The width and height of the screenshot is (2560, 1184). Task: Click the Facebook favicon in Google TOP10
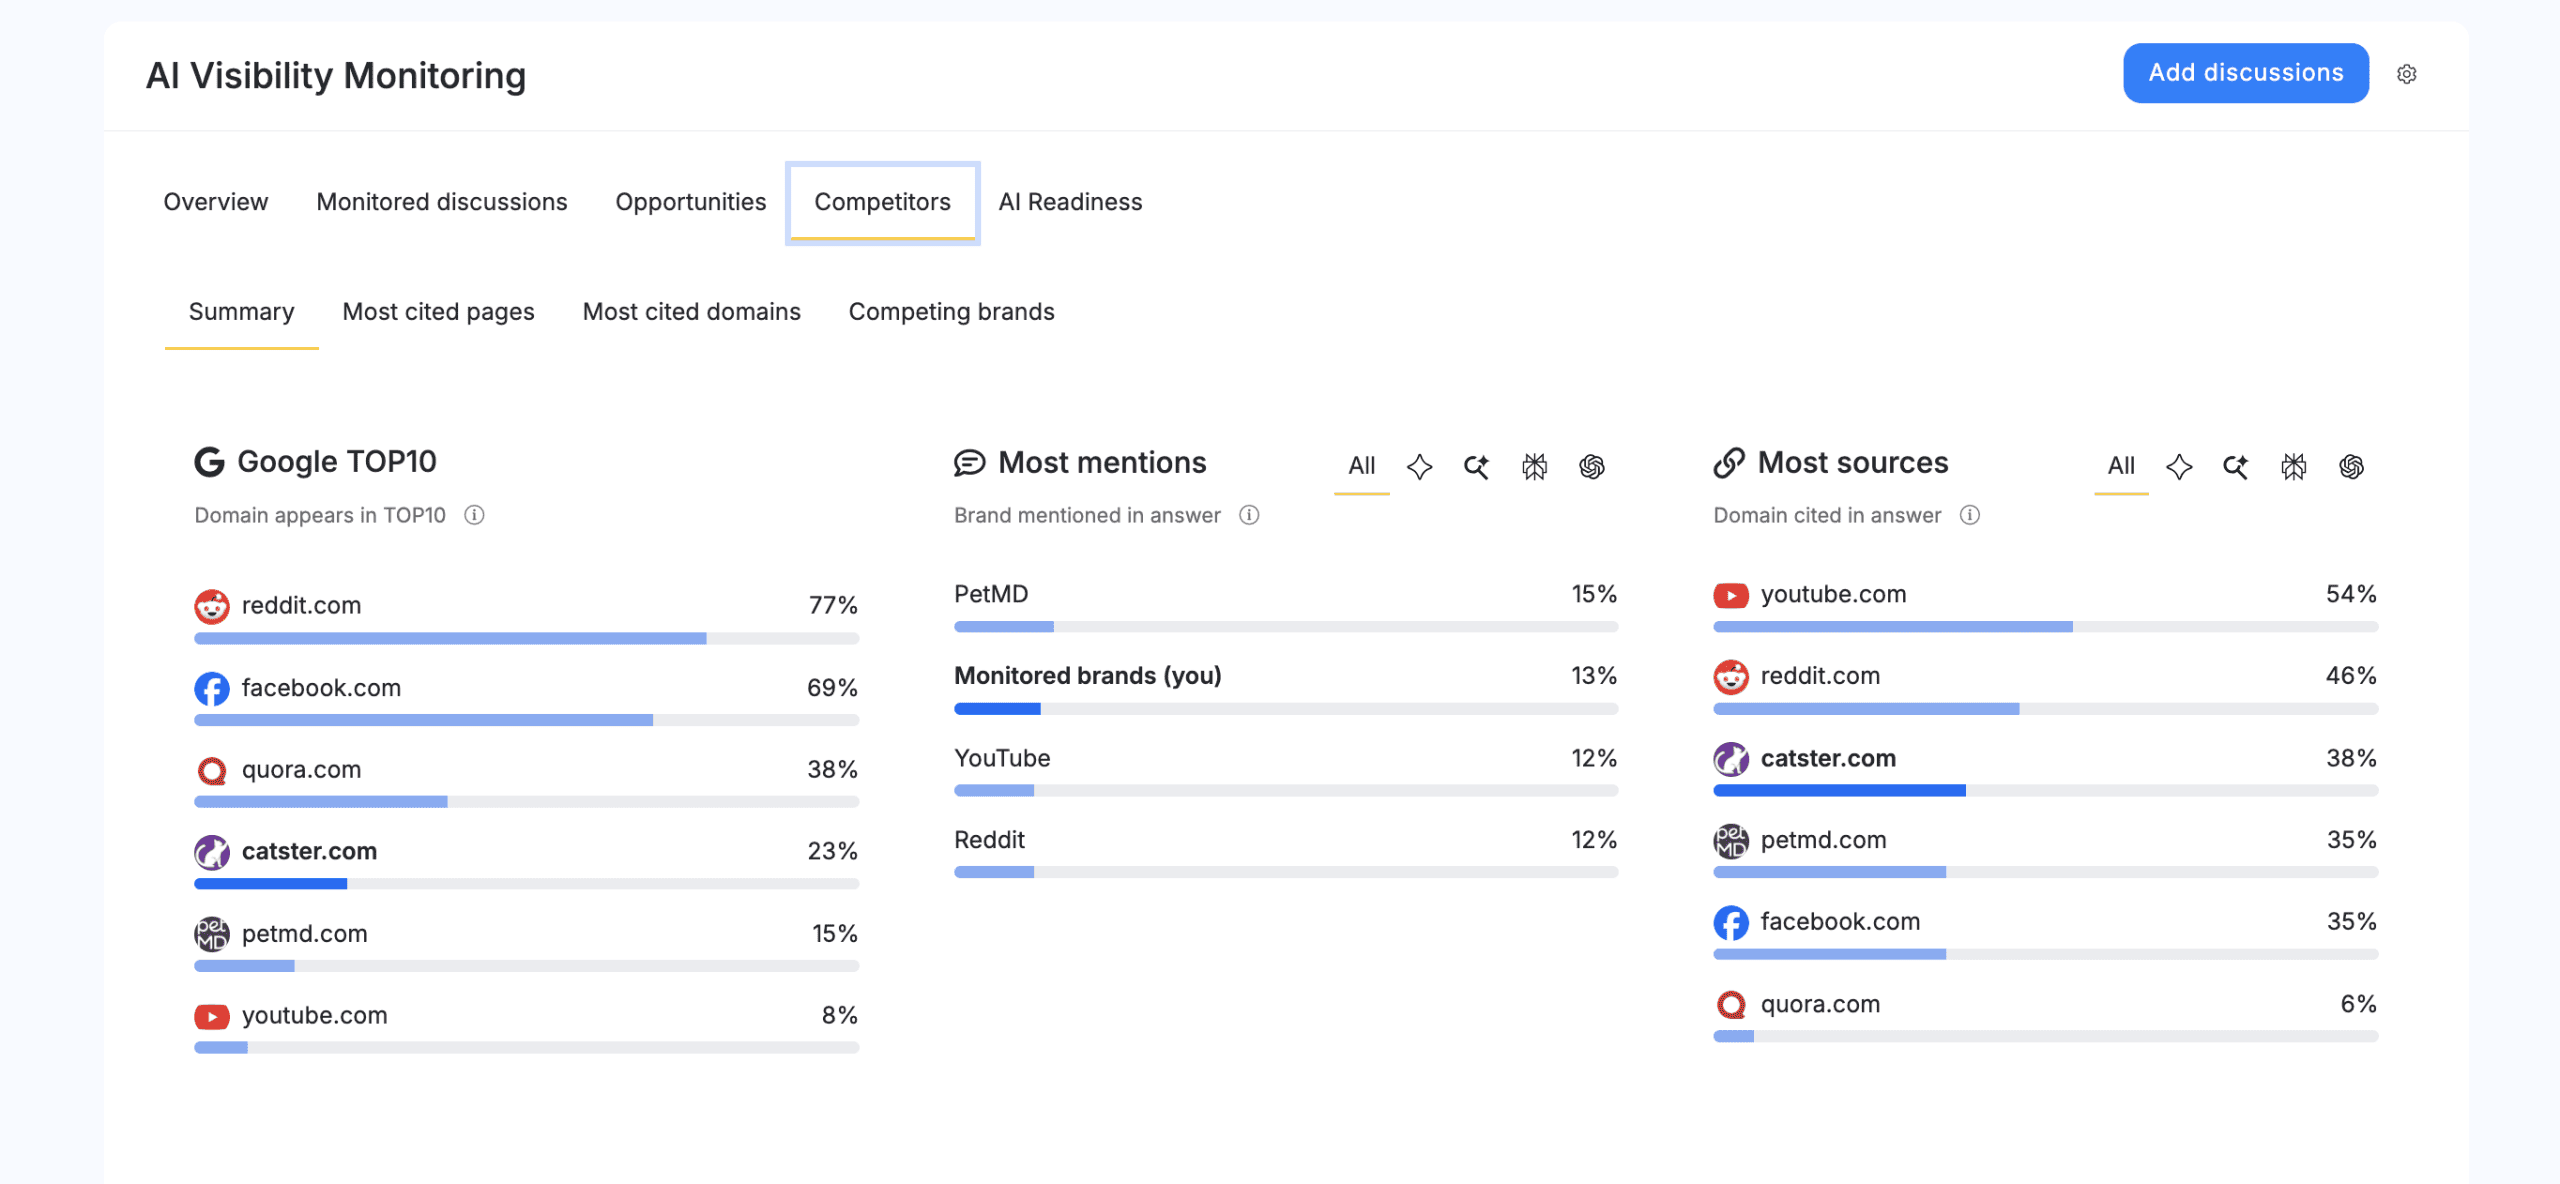[212, 689]
